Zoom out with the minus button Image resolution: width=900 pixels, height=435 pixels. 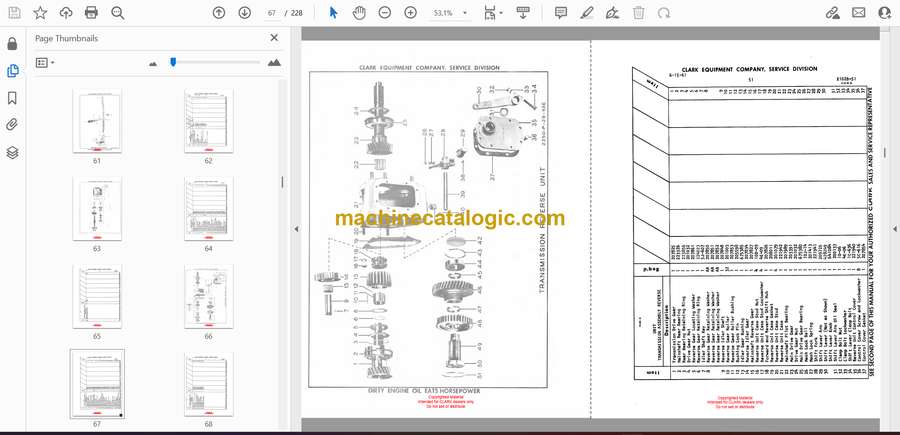pyautogui.click(x=385, y=13)
